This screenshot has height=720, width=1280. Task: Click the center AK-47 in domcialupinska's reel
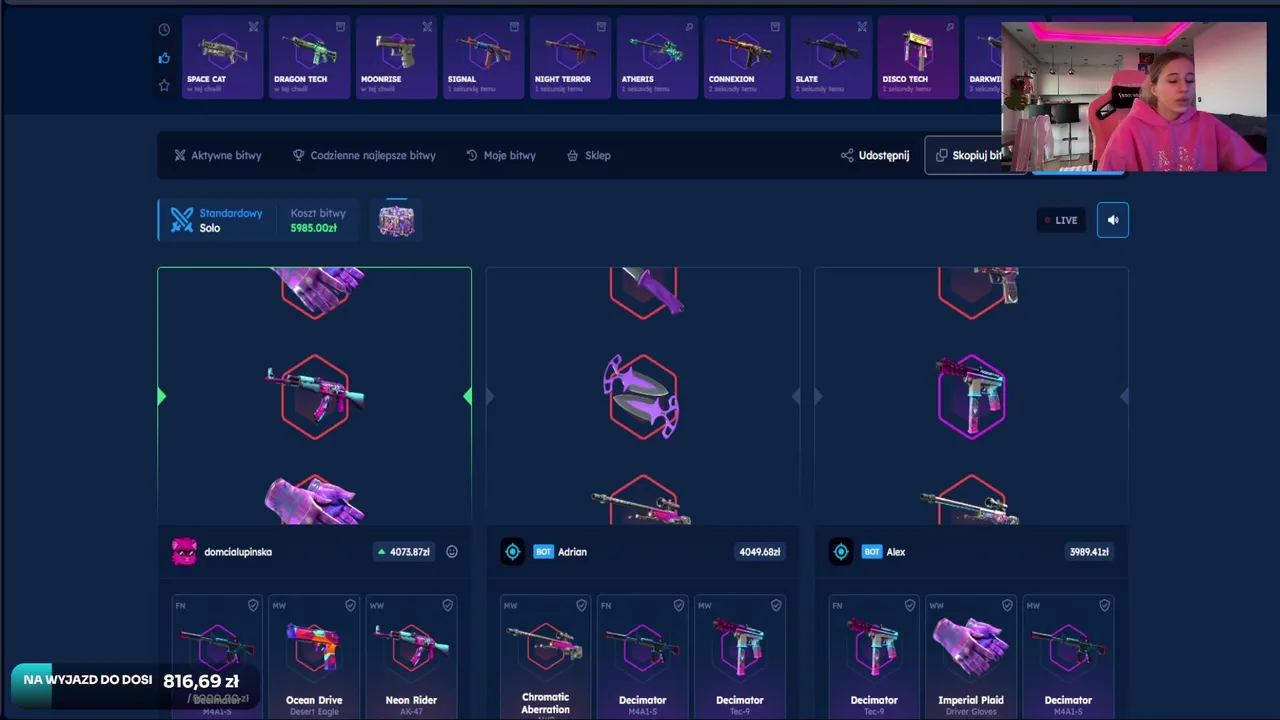315,396
